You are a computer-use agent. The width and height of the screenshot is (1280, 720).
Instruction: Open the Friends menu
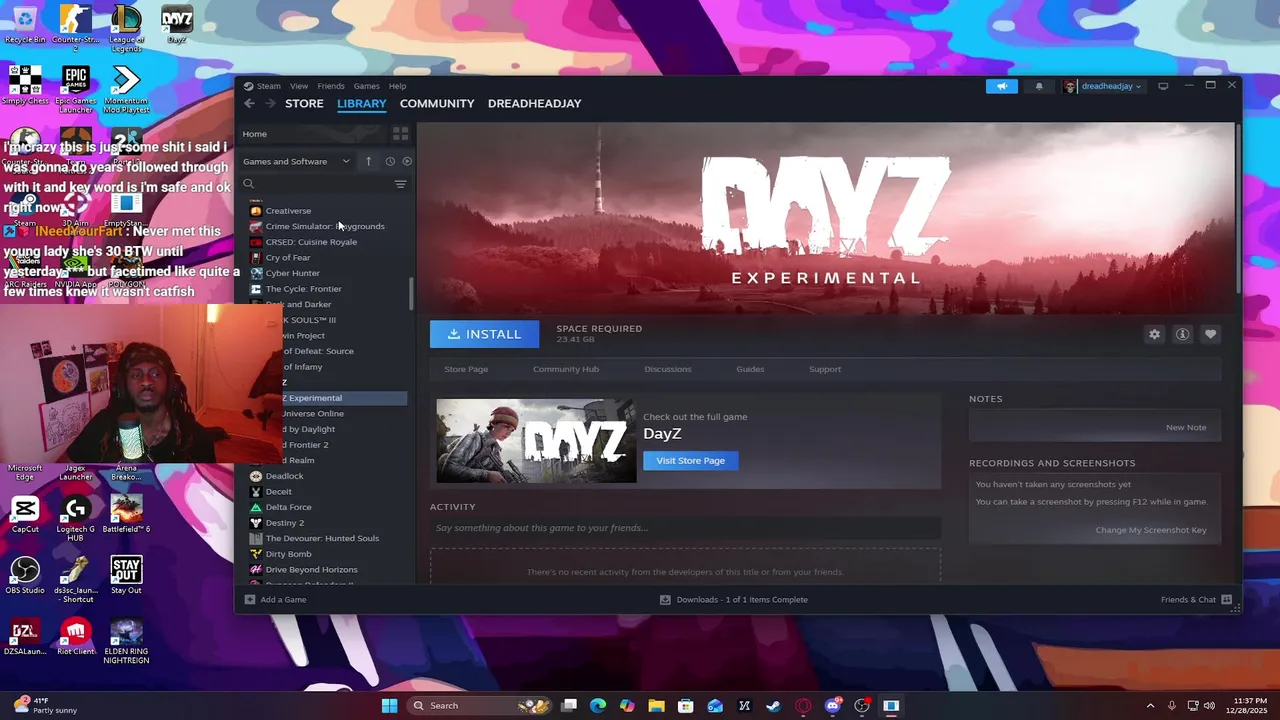(331, 86)
